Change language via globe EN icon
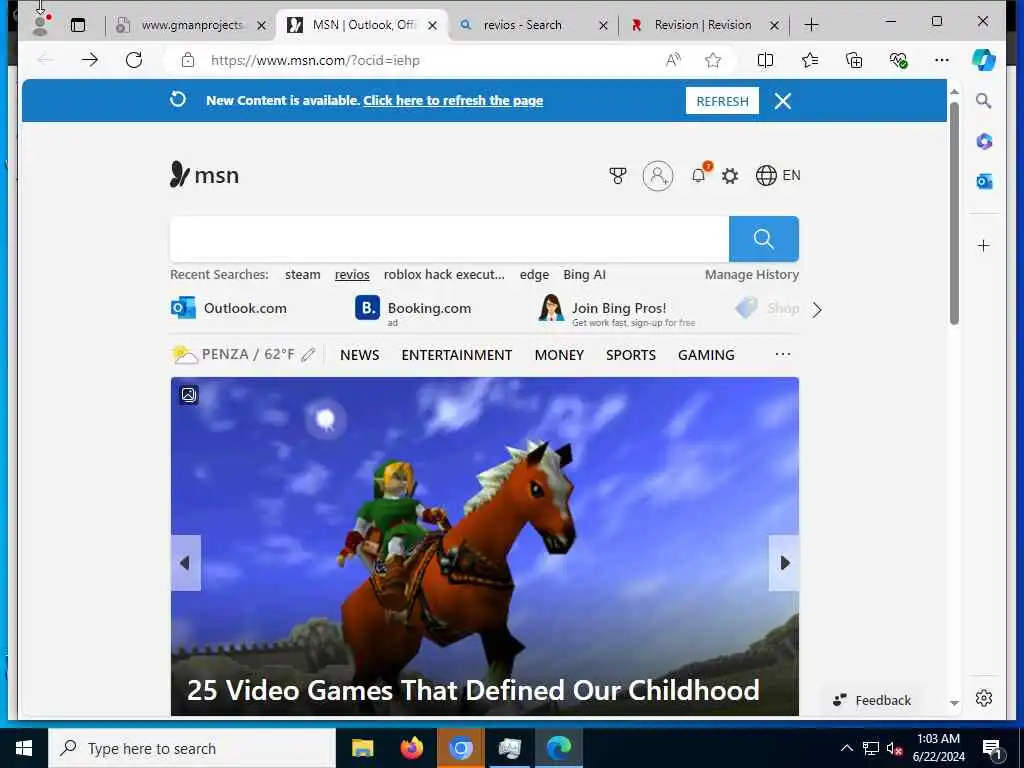The width and height of the screenshot is (1024, 768). [778, 175]
